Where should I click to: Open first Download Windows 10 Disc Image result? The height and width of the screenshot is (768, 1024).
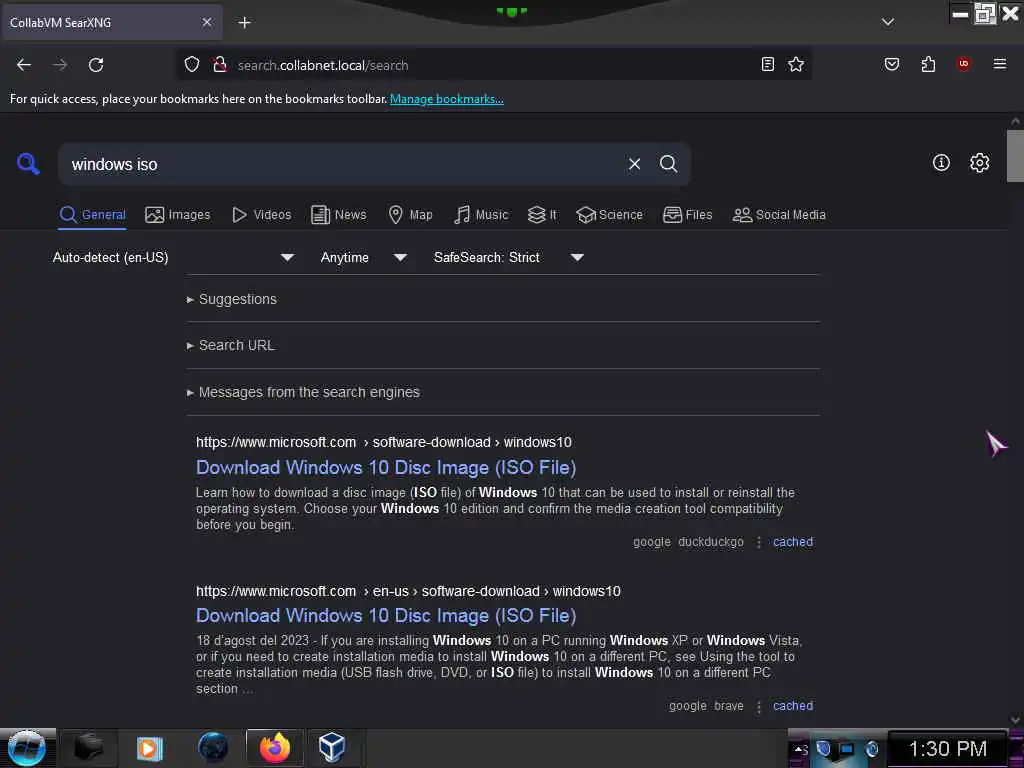pos(386,468)
